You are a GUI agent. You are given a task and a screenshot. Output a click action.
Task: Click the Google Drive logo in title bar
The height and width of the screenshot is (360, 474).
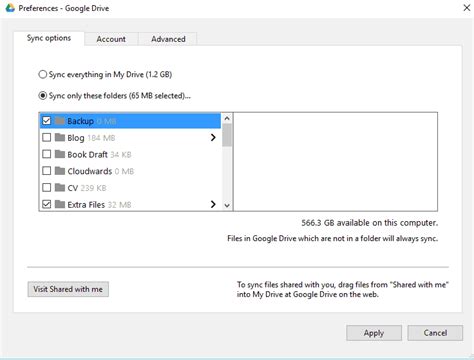click(x=10, y=8)
